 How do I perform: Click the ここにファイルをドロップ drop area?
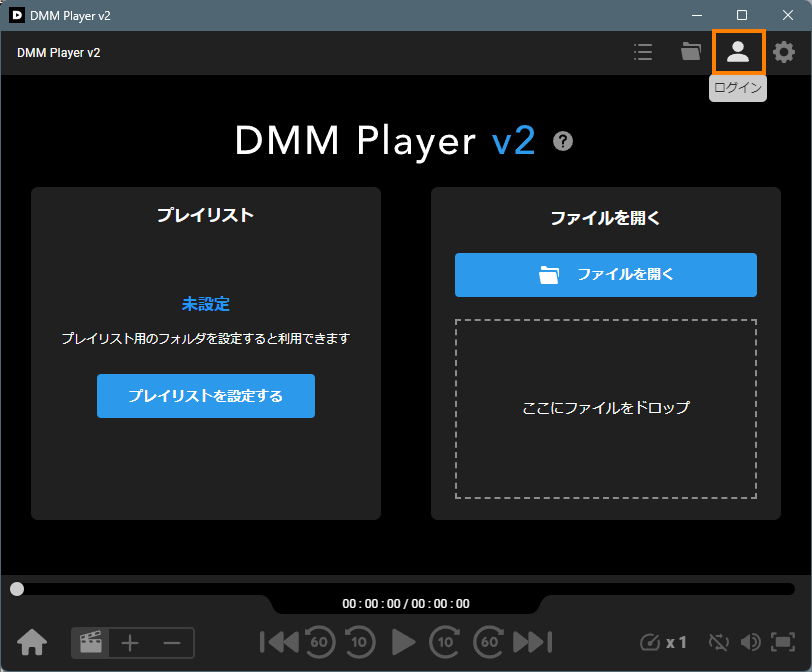point(605,409)
